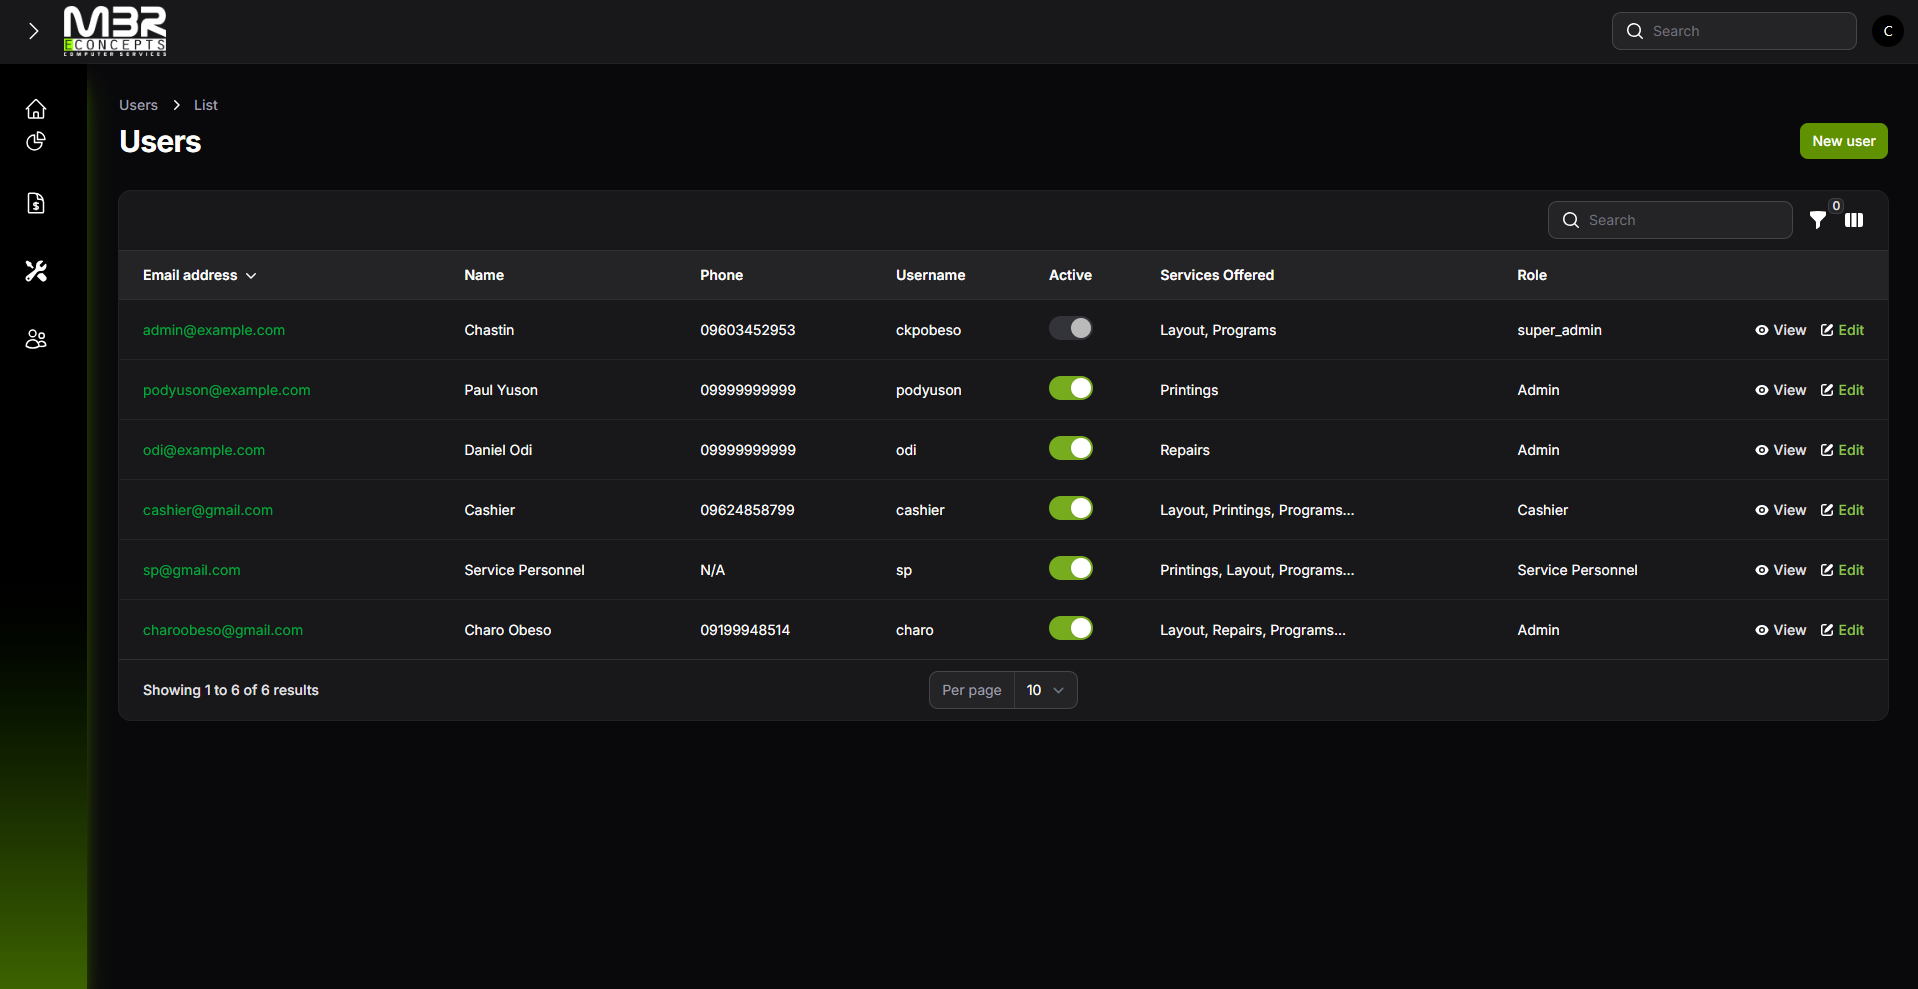Open the pie chart reports sidebar icon

coord(36,141)
